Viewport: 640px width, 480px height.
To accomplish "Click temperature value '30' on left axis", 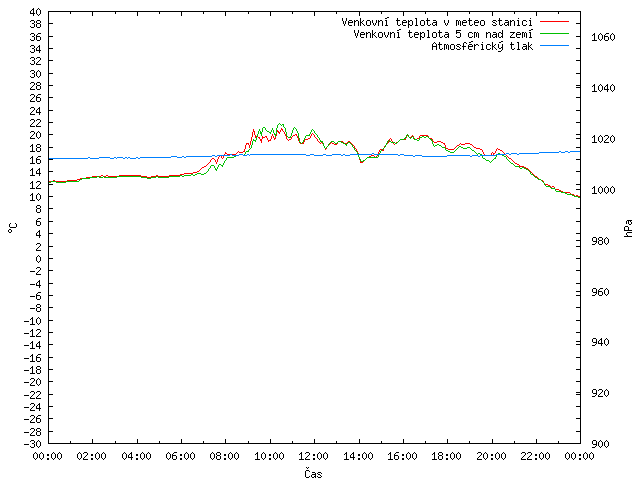I will click(x=36, y=74).
